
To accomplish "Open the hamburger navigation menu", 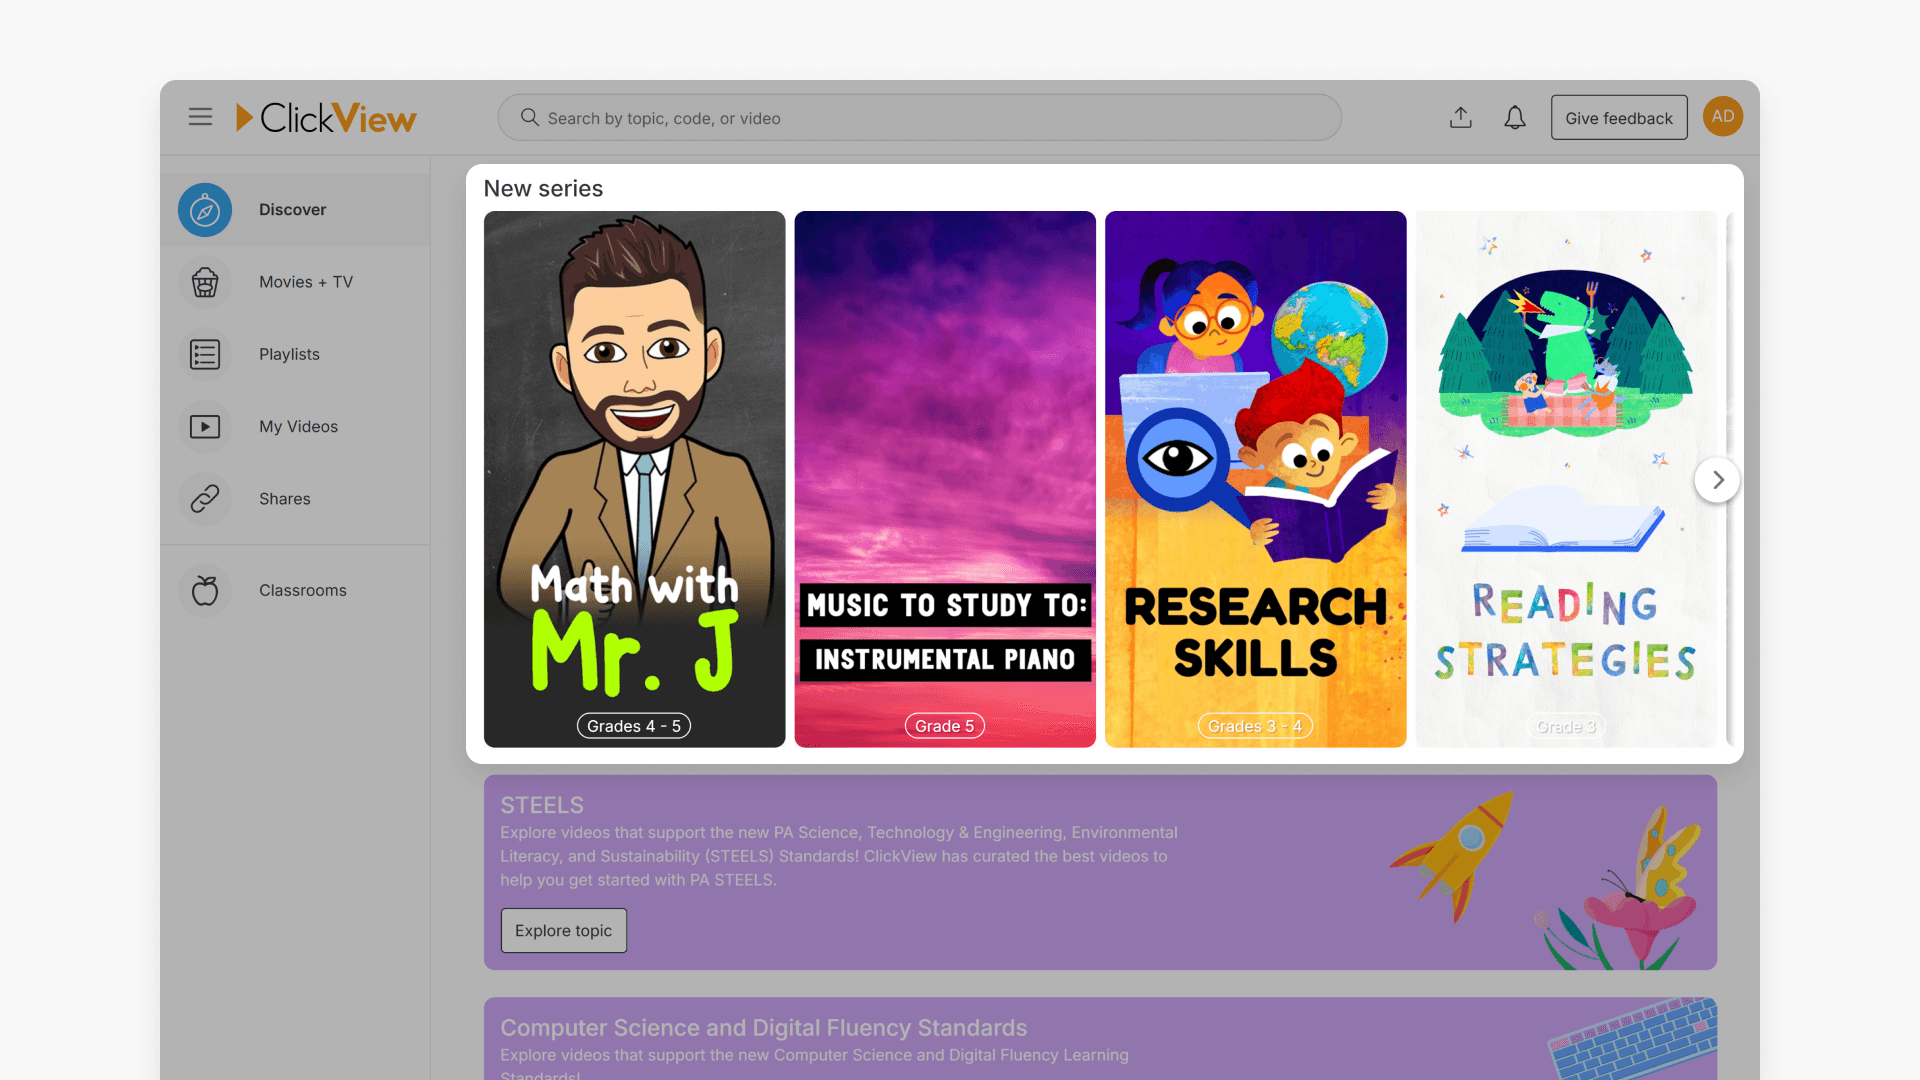I will 200,117.
